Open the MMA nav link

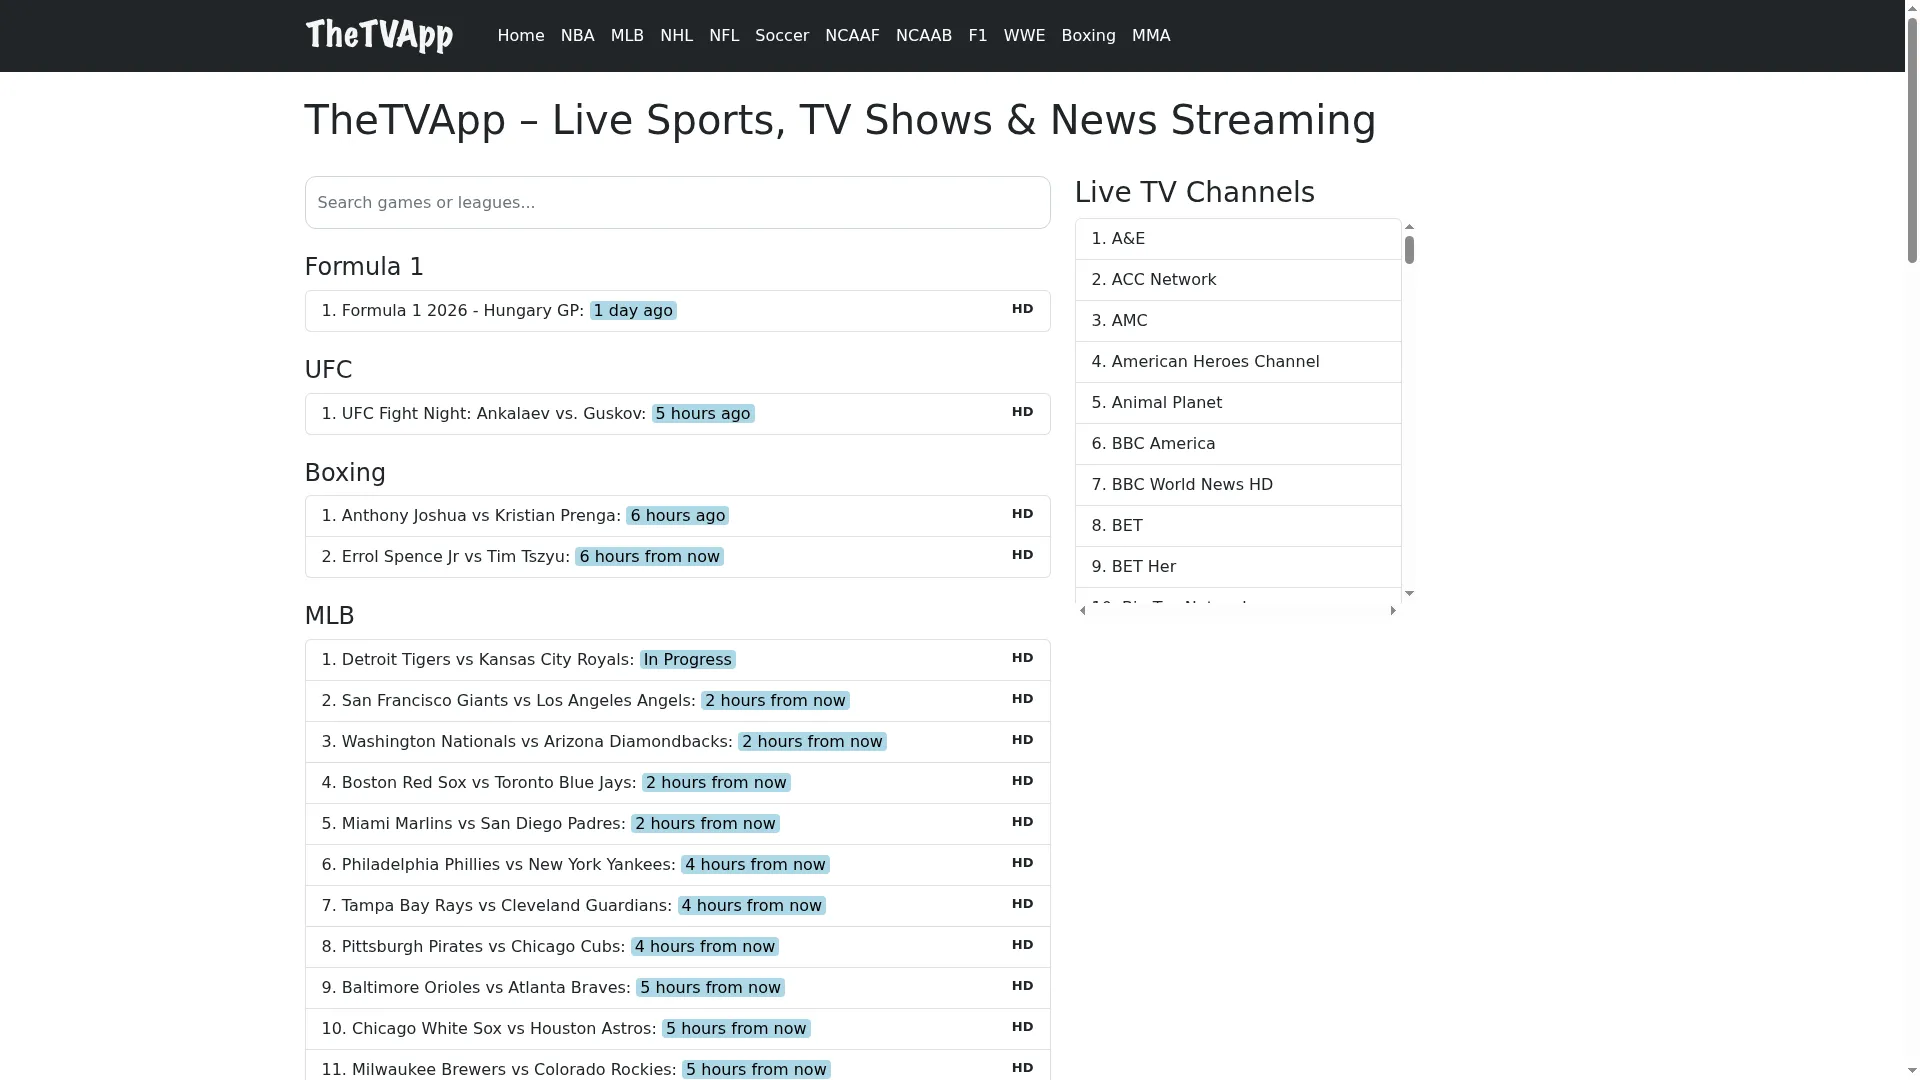(1150, 36)
